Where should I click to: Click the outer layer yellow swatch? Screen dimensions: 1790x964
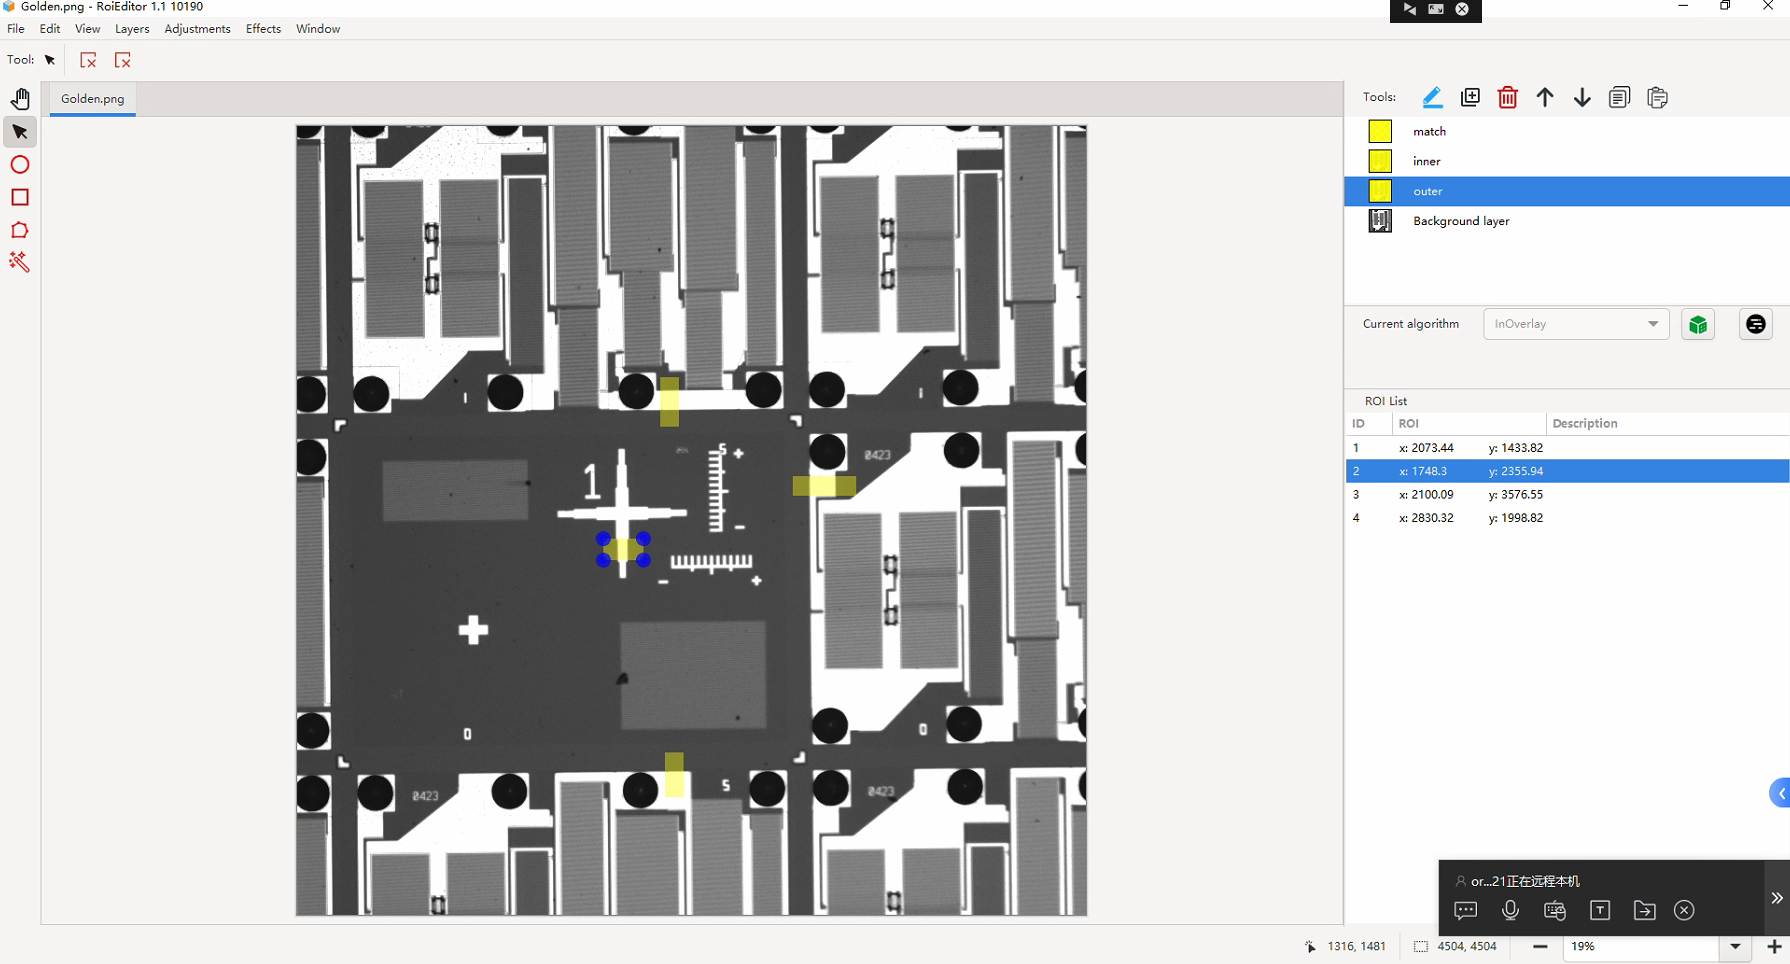[x=1380, y=191]
